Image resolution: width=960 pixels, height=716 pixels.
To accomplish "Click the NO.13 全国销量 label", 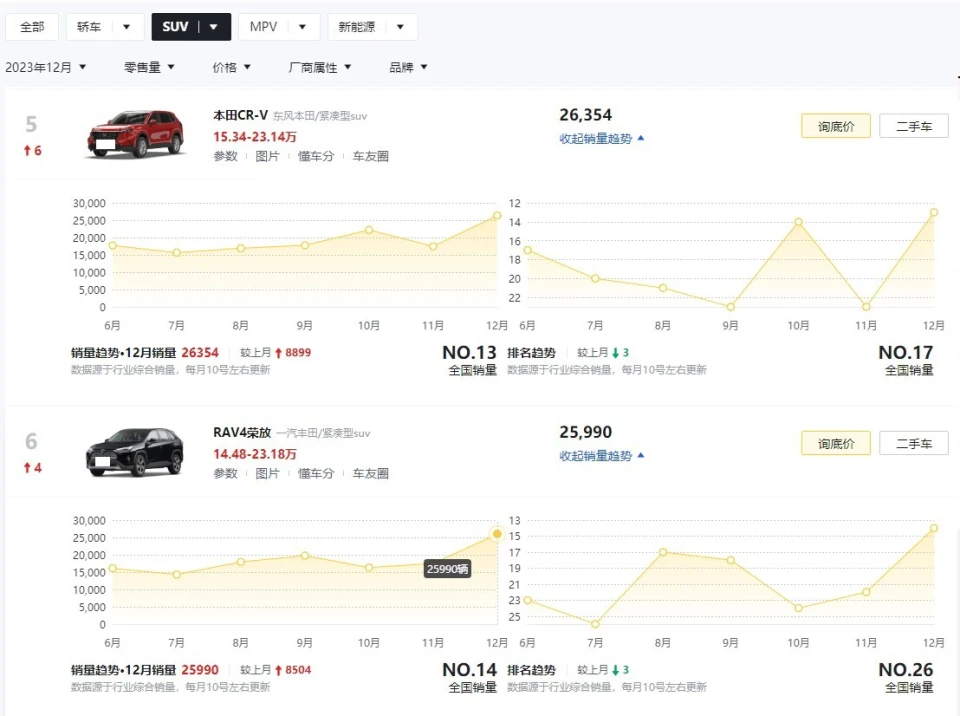I will tap(470, 360).
